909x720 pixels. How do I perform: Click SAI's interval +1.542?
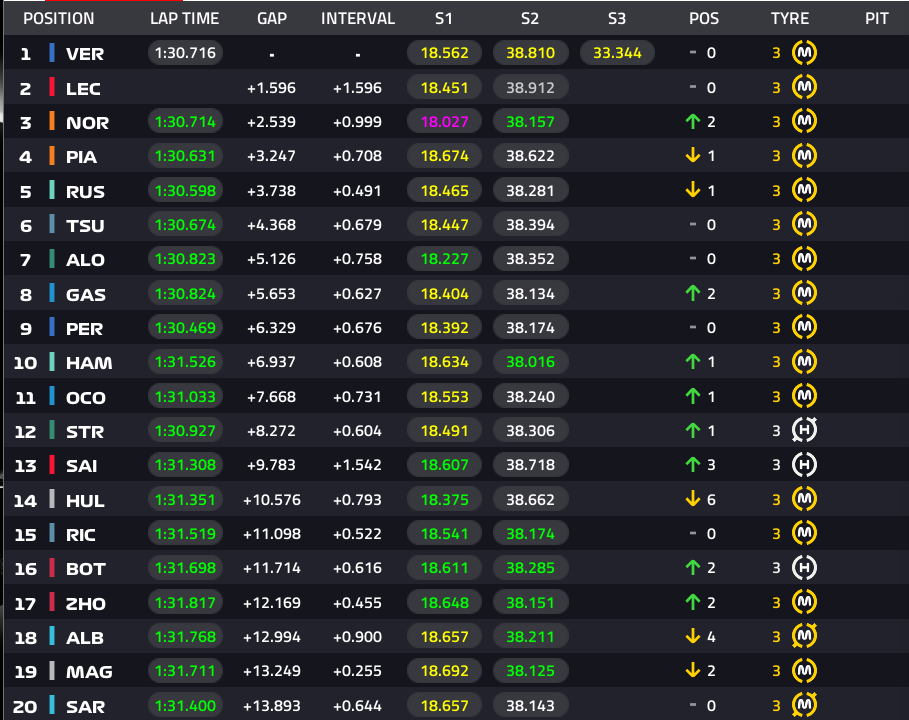(x=357, y=465)
